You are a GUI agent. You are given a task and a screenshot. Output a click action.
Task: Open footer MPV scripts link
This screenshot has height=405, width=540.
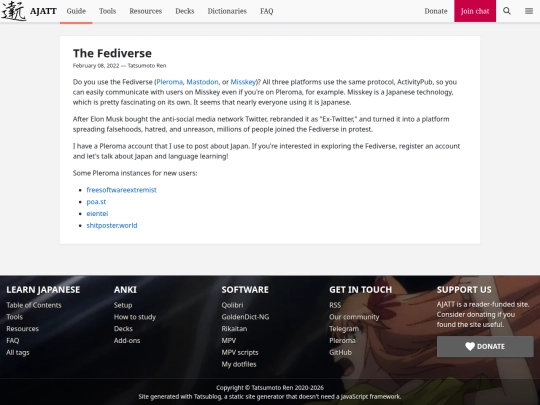coord(240,352)
